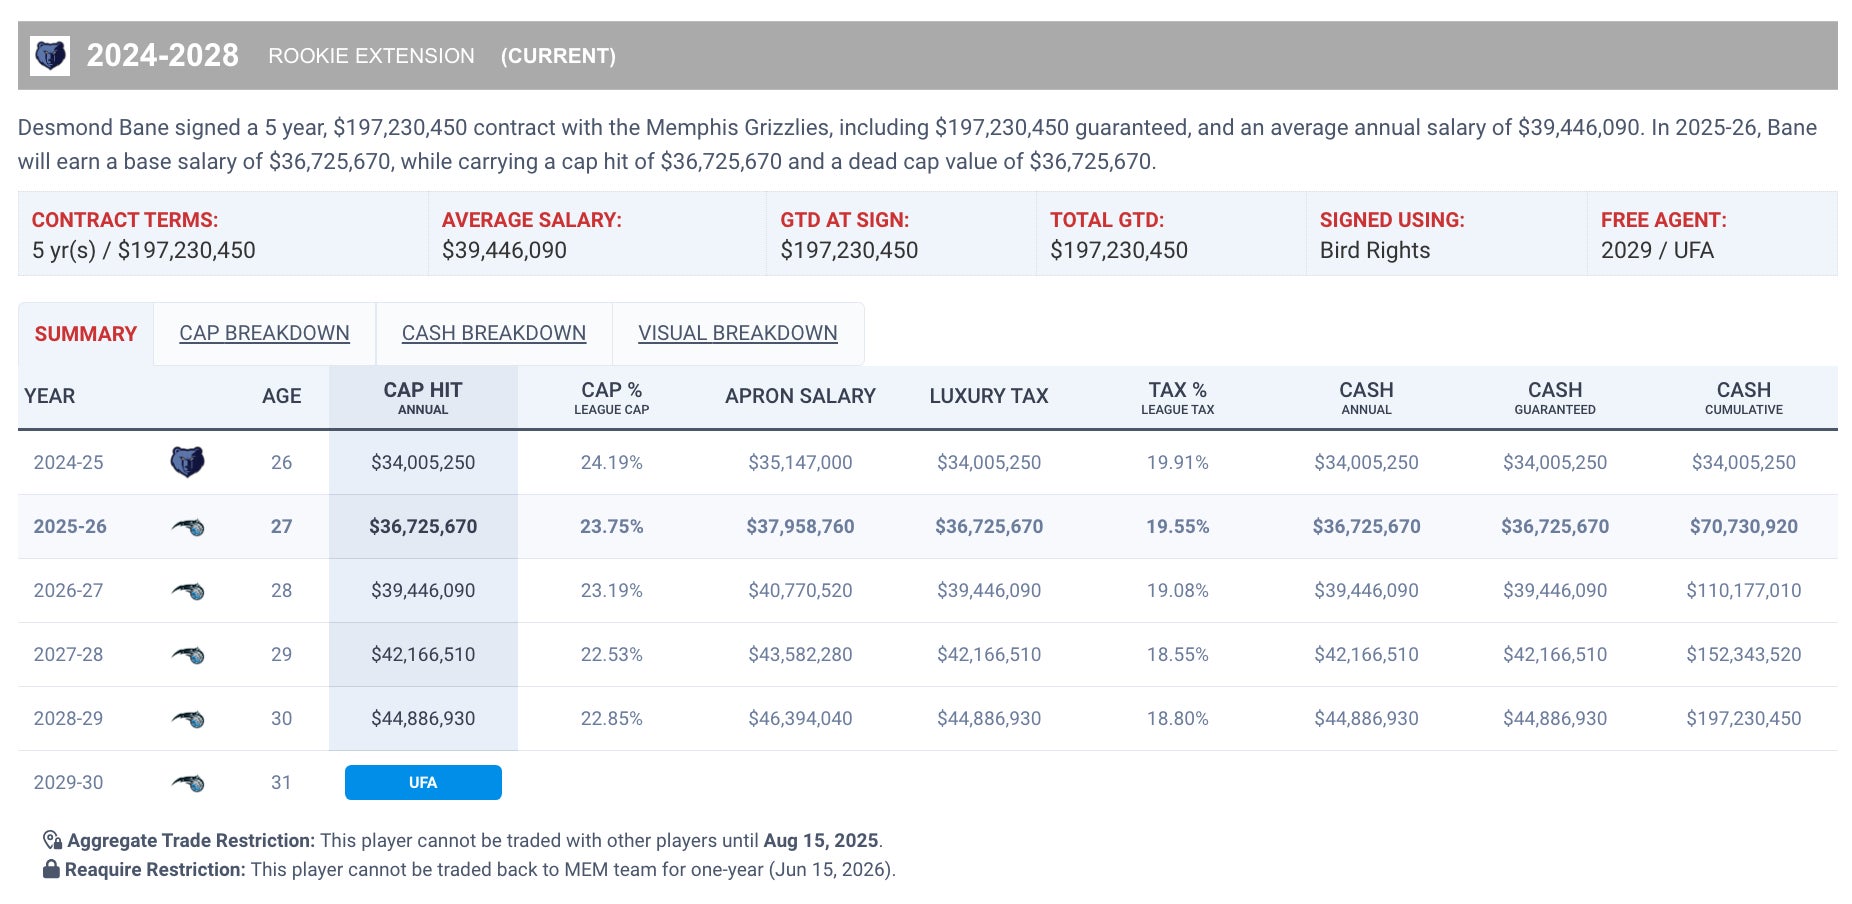Open the Cash Breakdown tab

494,334
